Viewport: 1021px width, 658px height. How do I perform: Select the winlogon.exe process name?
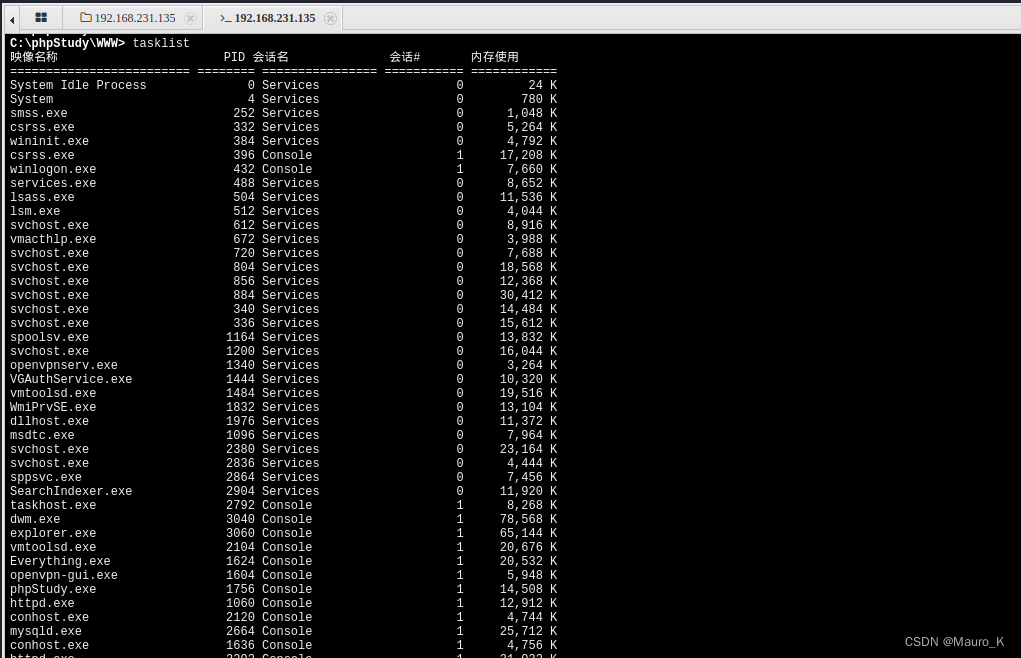(53, 169)
